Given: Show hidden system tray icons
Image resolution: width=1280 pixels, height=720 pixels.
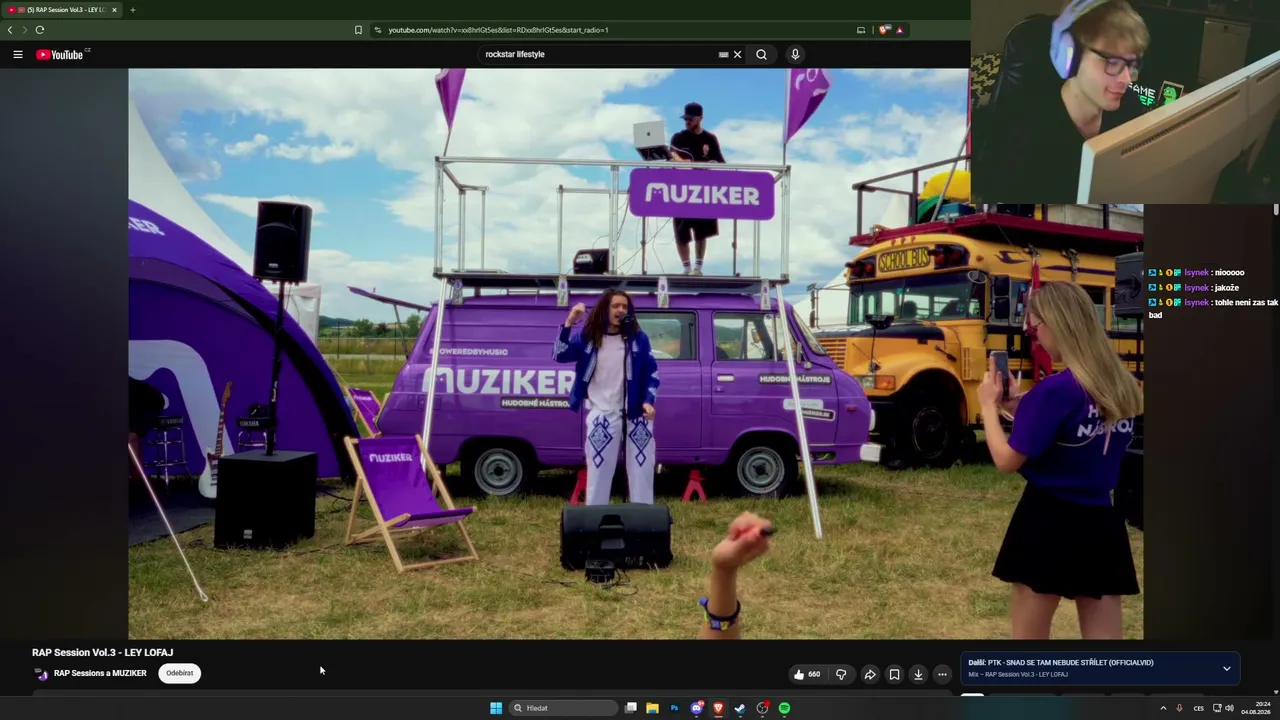Looking at the screenshot, I should coord(1163,708).
